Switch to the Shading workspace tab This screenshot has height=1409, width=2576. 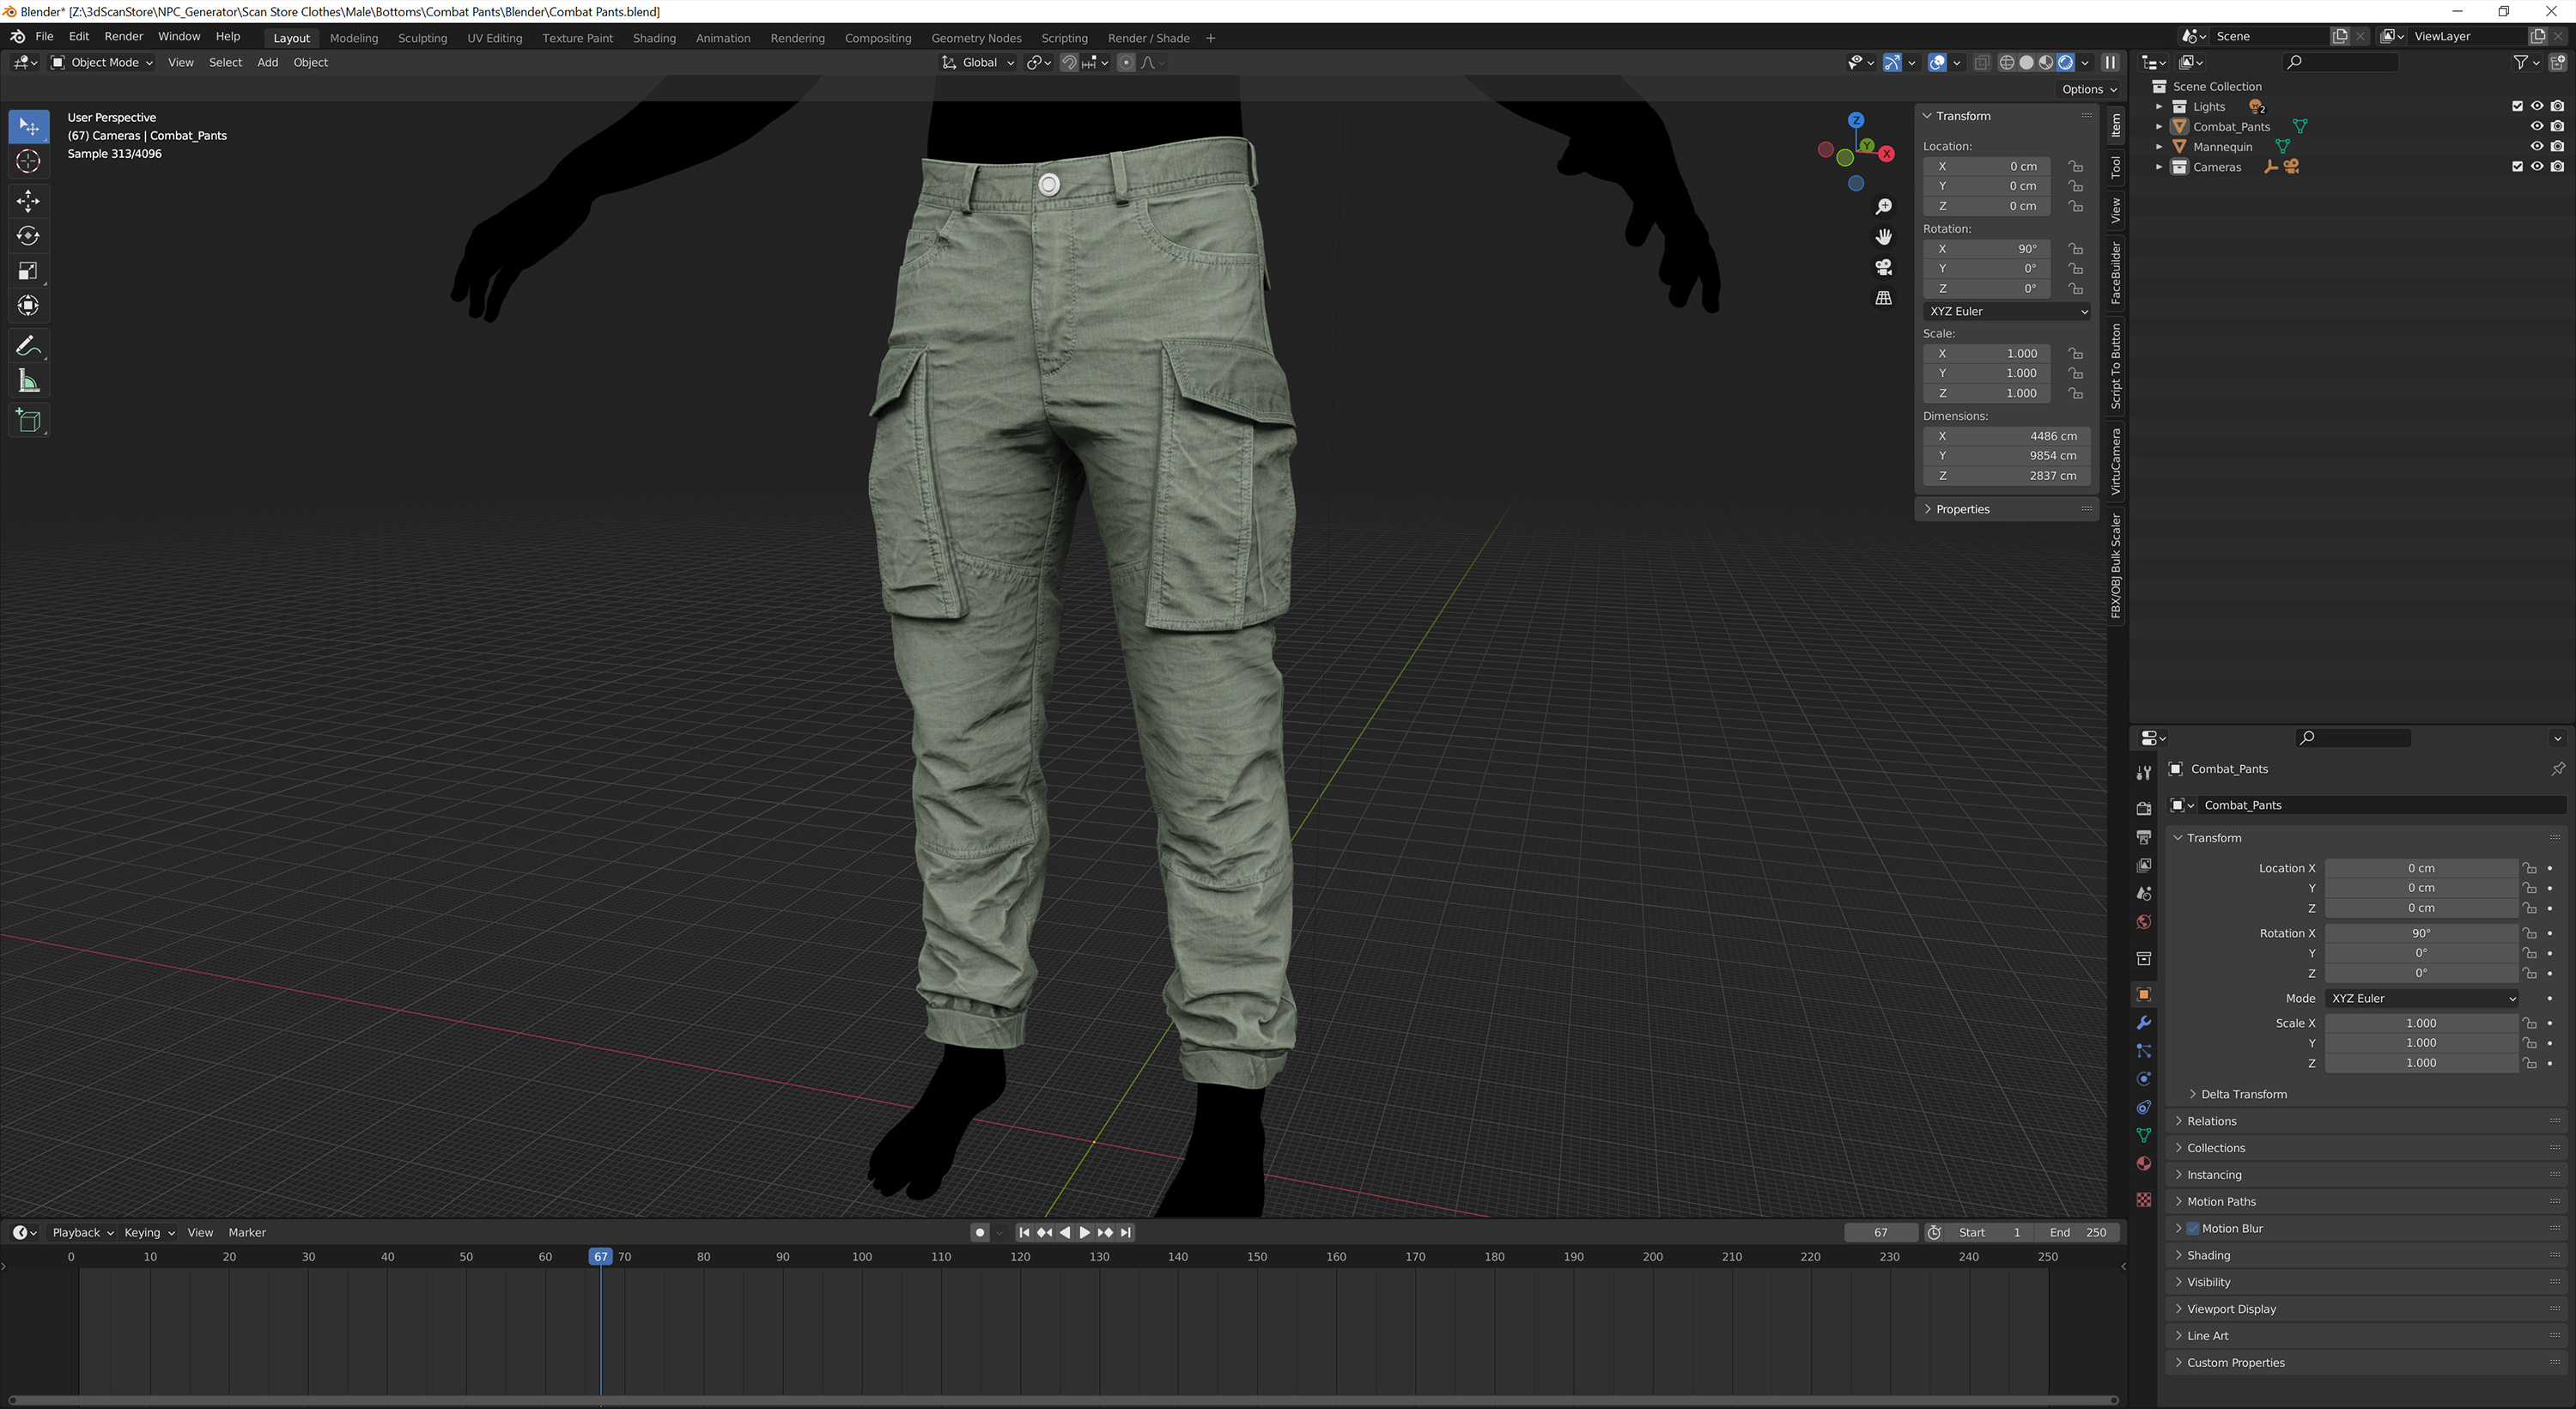click(654, 38)
